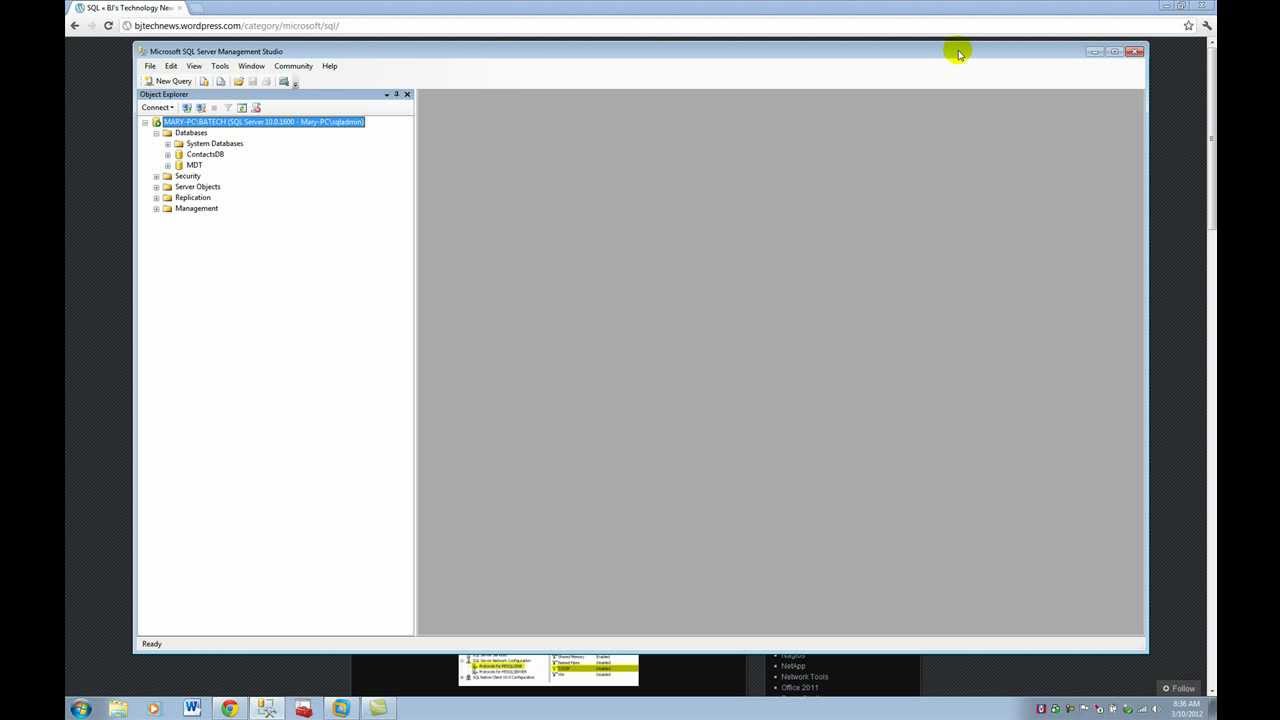Click the Filter funnel icon
The height and width of the screenshot is (720, 1280).
pos(228,107)
